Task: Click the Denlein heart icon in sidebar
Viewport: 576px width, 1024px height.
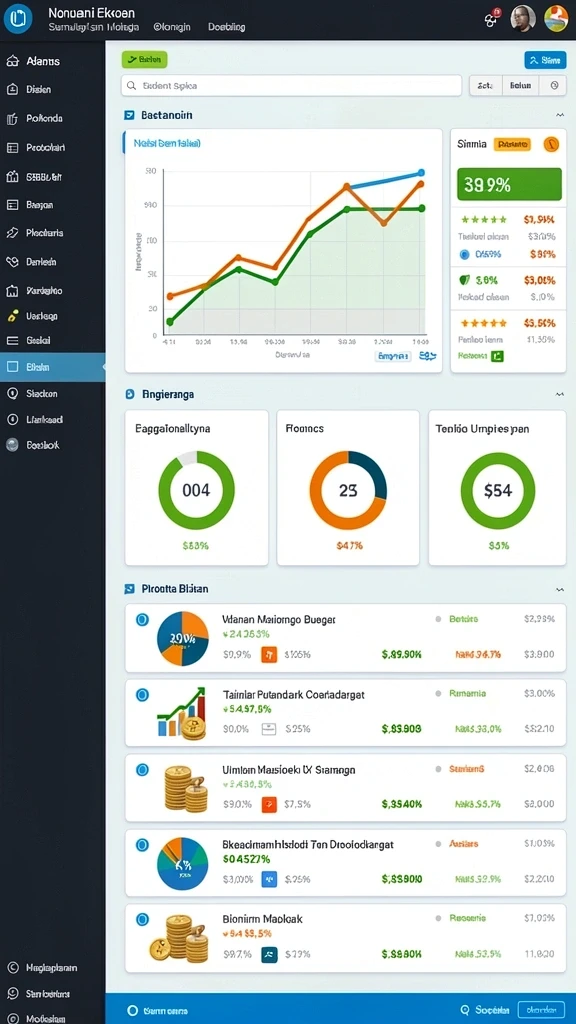Action: coord(12,262)
